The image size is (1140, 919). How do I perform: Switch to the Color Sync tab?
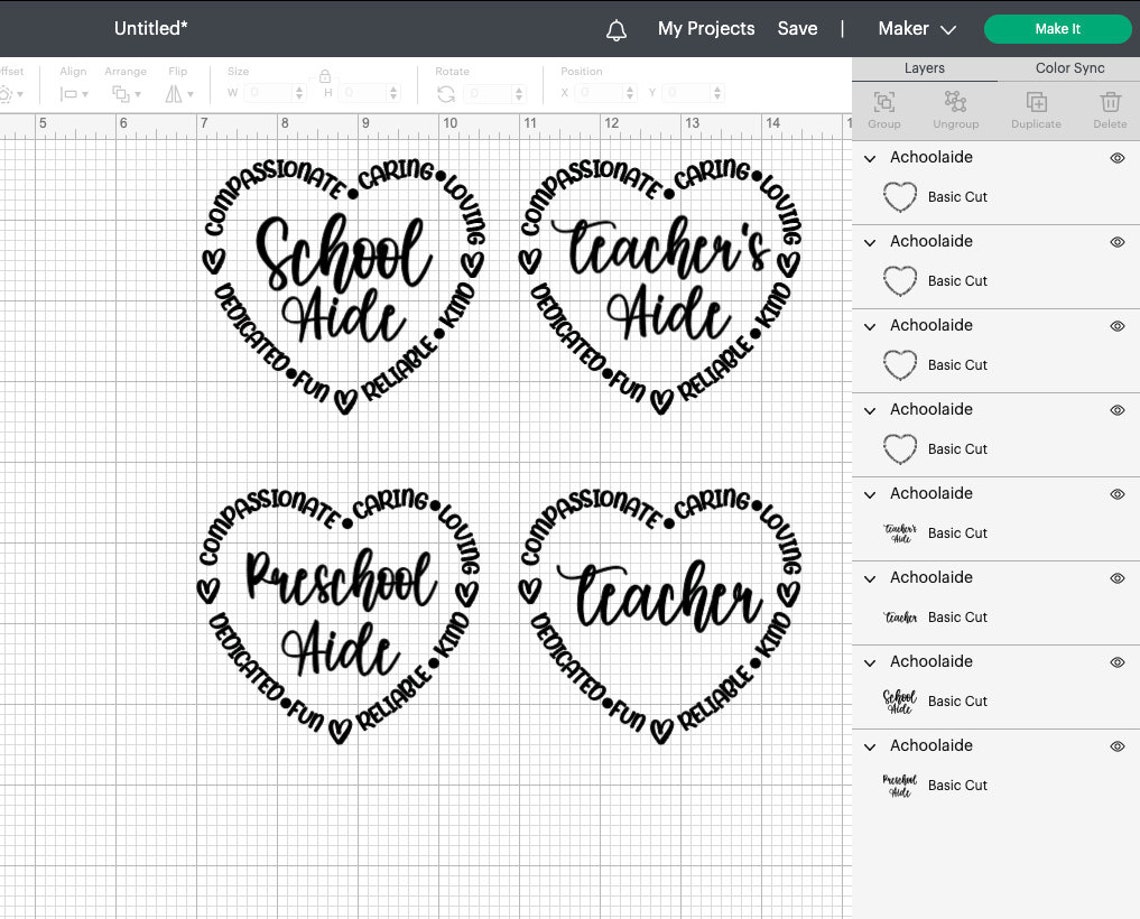[x=1068, y=68]
